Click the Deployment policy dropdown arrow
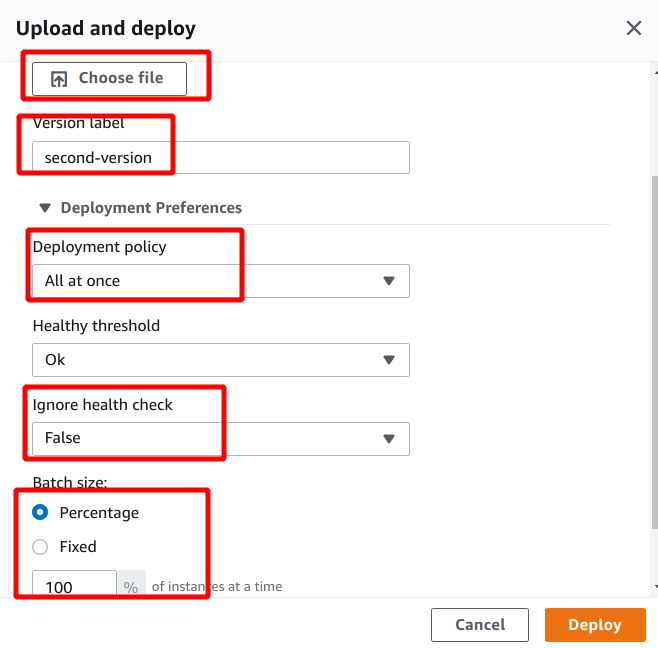The image size is (658, 648). point(389,281)
